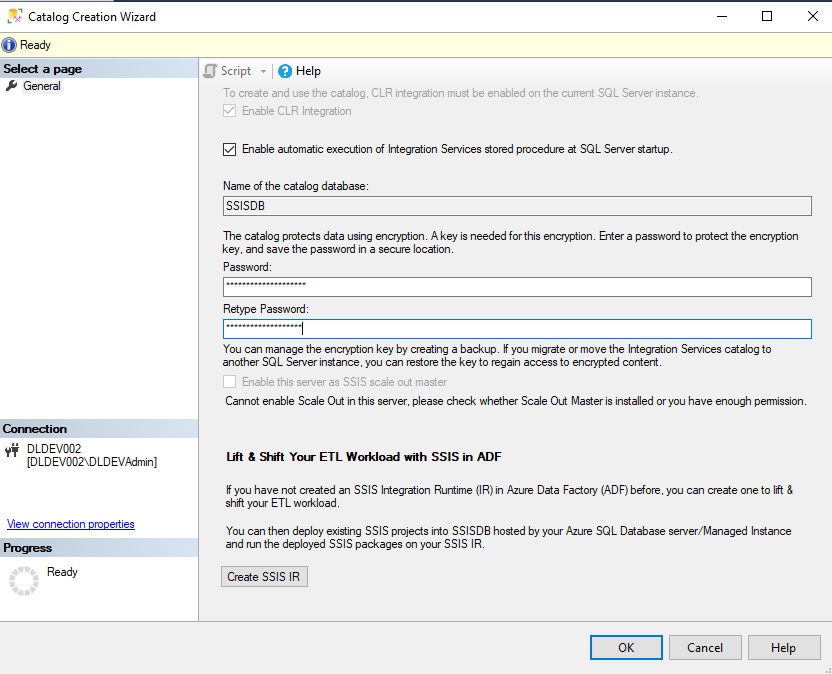Open the Script dropdown arrow
The height and width of the screenshot is (674, 832).
pos(263,71)
